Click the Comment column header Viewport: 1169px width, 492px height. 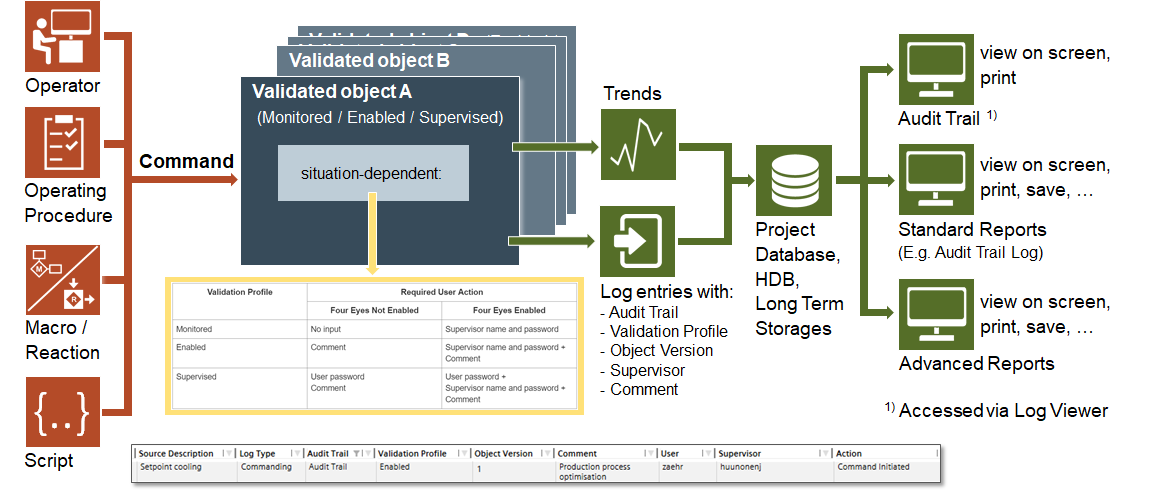[x=577, y=454]
